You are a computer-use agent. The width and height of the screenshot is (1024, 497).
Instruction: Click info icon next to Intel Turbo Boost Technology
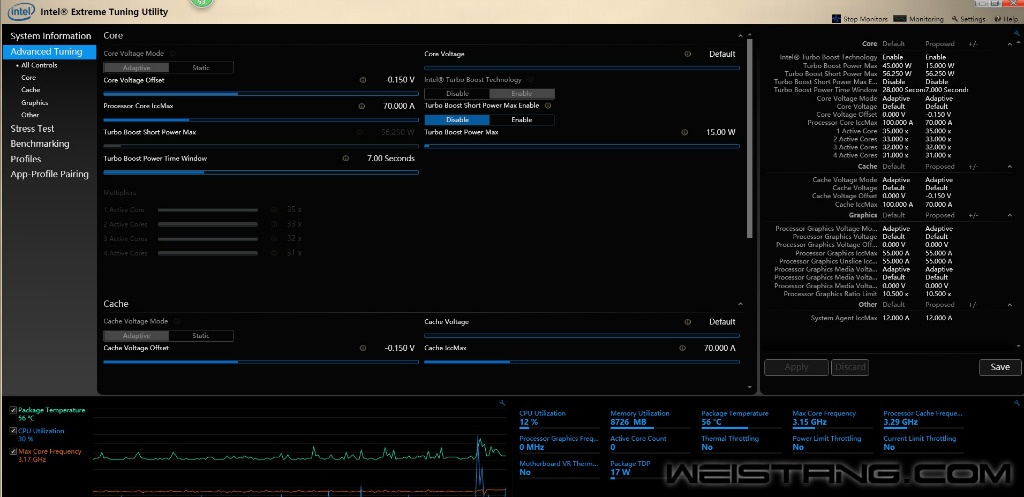(530, 80)
